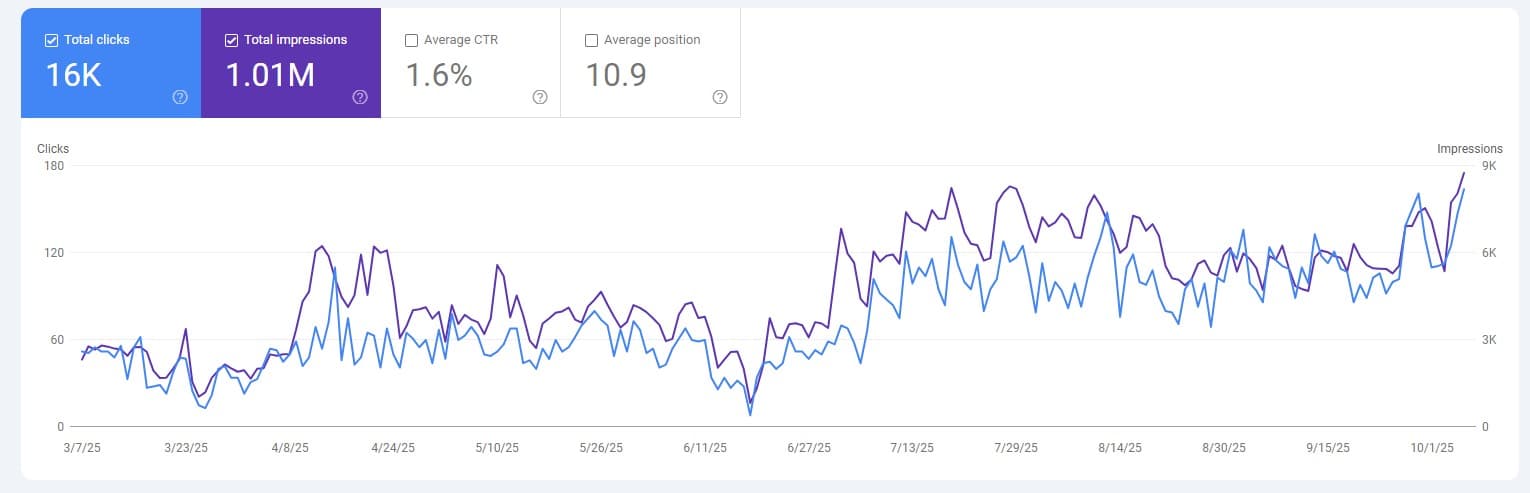Image resolution: width=1530 pixels, height=493 pixels.
Task: Uncheck the Total impressions checkbox
Action: [231, 41]
